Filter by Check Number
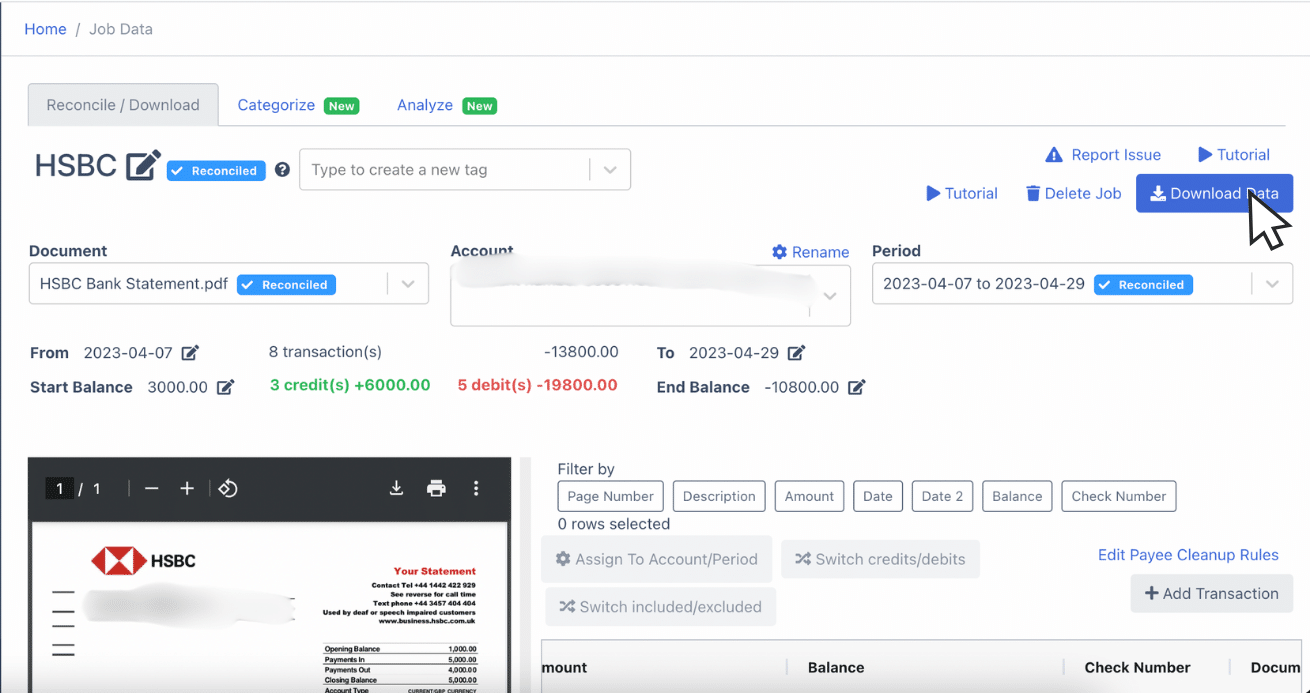This screenshot has width=1310, height=693. click(1119, 496)
